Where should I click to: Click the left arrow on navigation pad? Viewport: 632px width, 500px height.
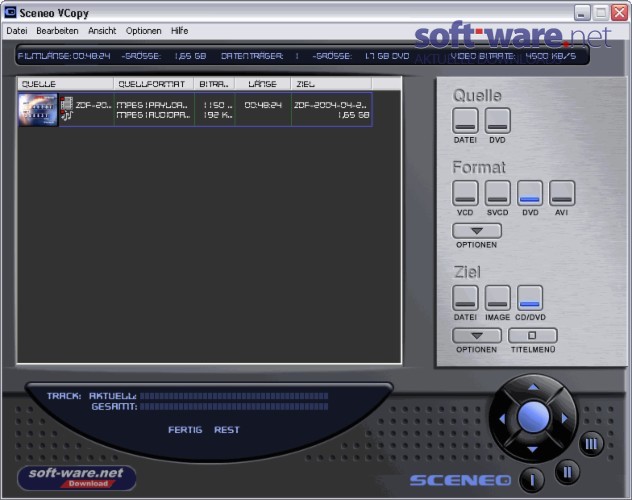point(502,419)
